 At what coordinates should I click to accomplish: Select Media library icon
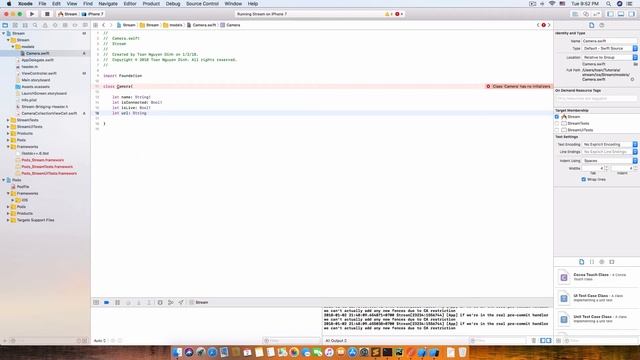click(x=612, y=262)
